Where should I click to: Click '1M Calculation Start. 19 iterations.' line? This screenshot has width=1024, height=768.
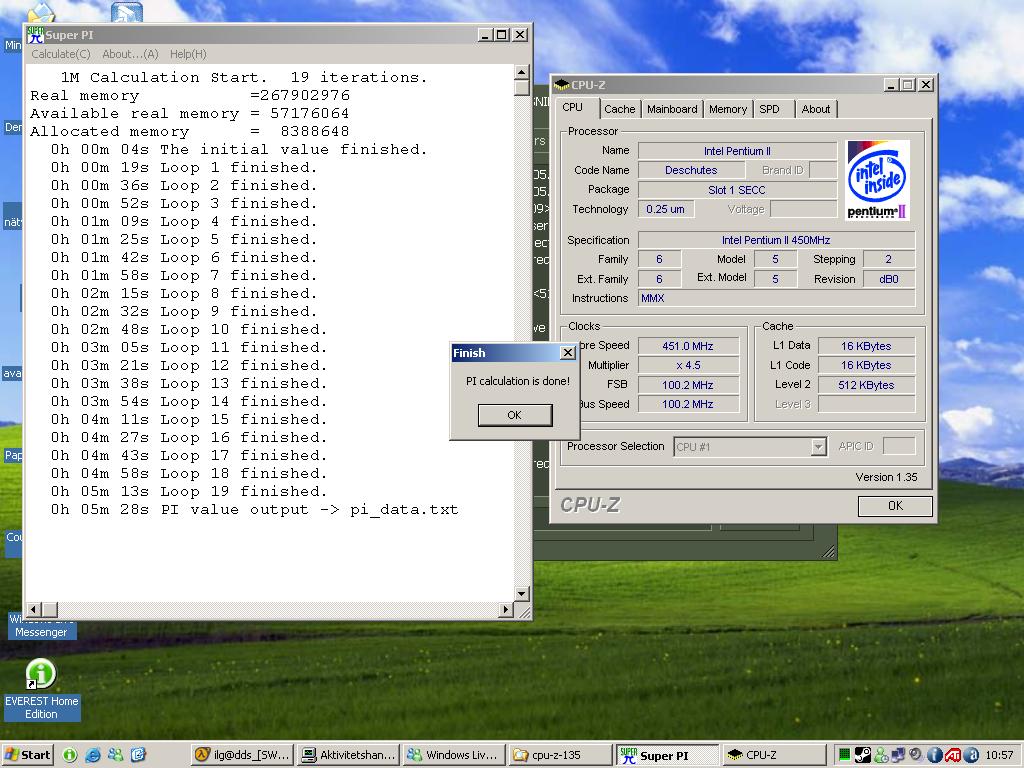[244, 77]
